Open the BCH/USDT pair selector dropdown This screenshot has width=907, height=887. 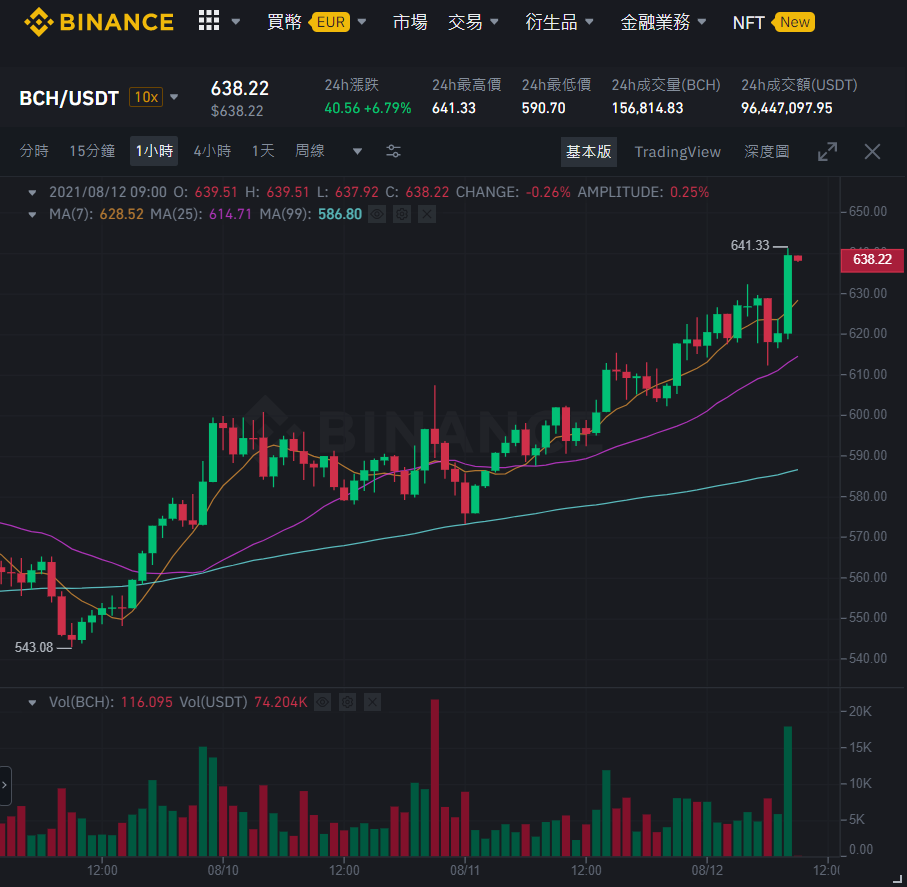tap(174, 97)
